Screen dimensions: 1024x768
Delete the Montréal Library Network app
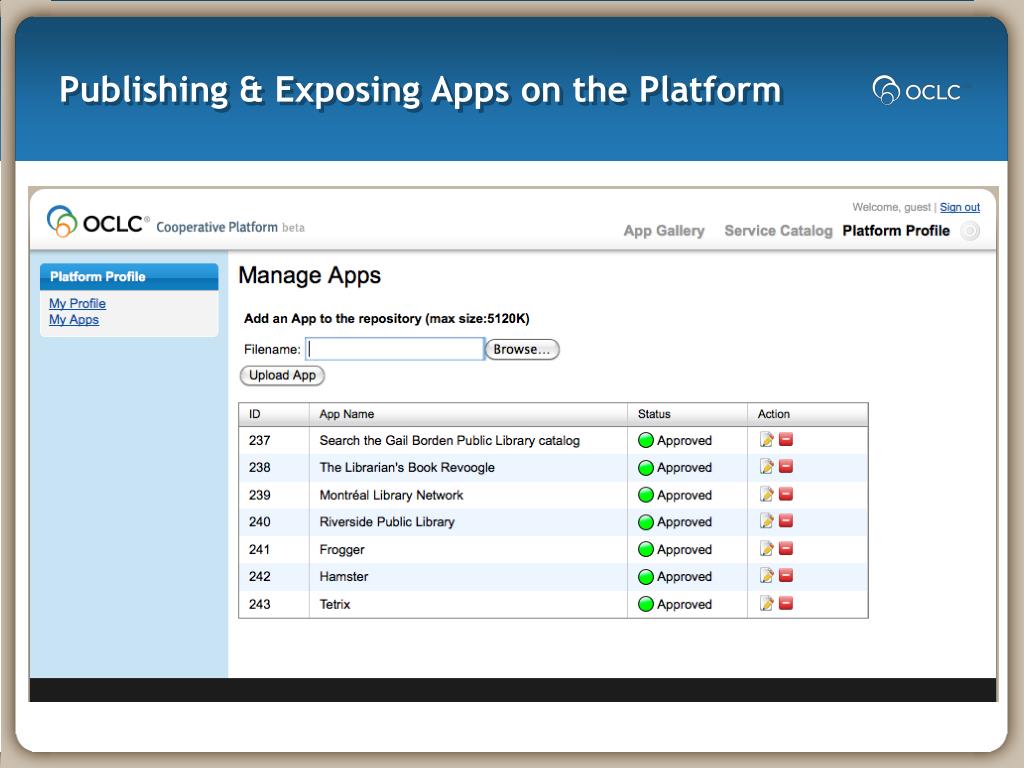tap(786, 494)
